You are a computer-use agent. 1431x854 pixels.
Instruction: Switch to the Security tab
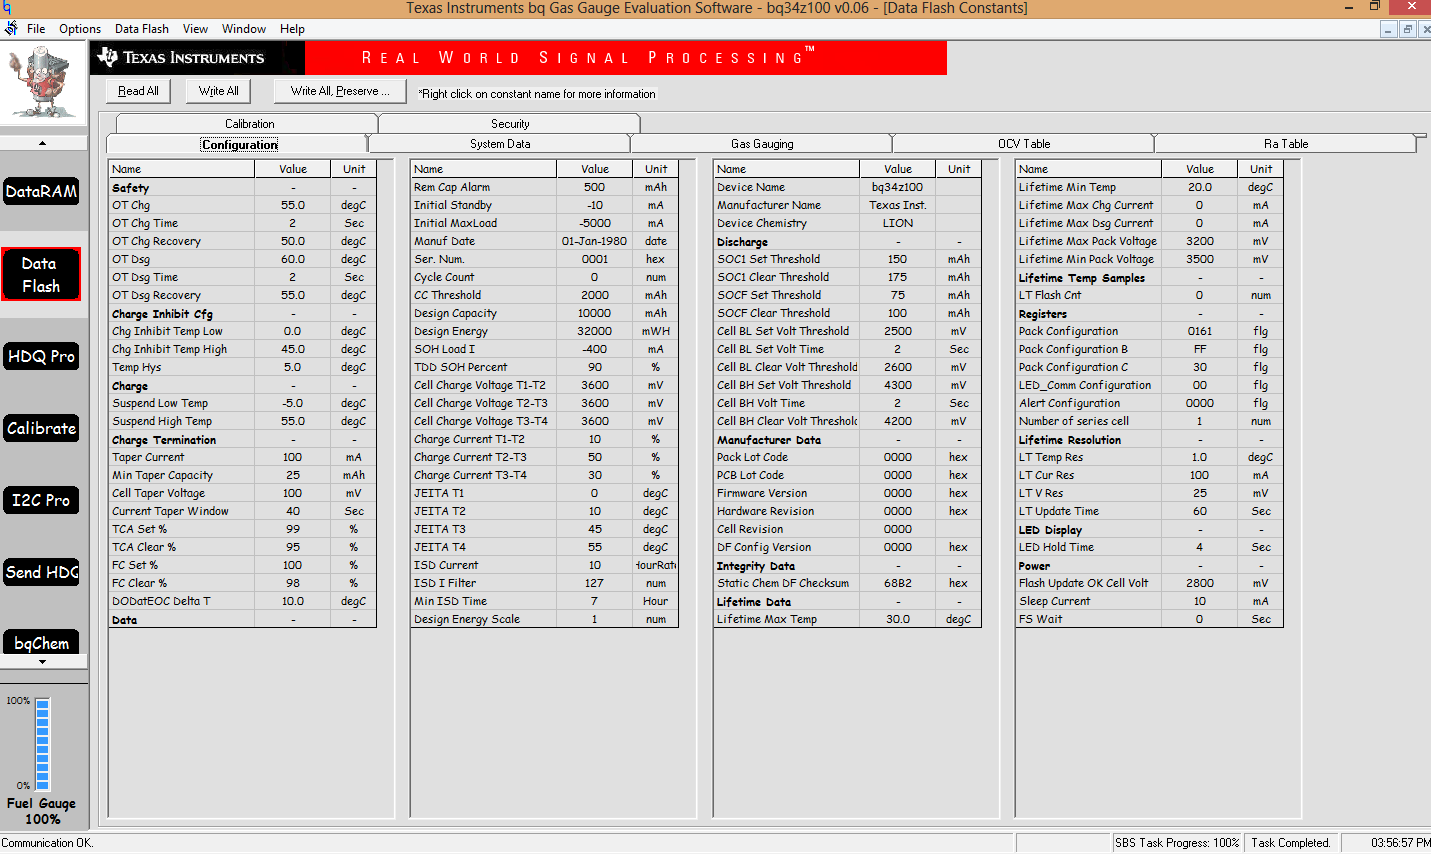pyautogui.click(x=510, y=124)
